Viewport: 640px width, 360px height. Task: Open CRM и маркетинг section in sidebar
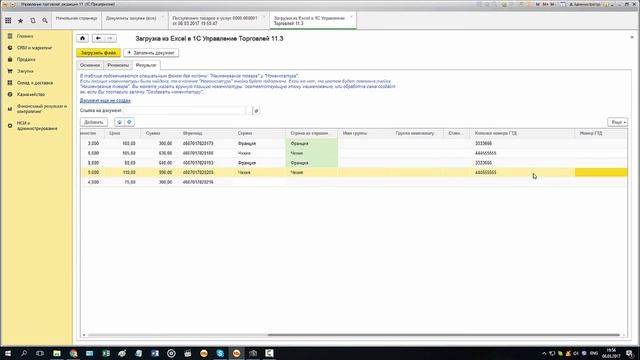34,48
